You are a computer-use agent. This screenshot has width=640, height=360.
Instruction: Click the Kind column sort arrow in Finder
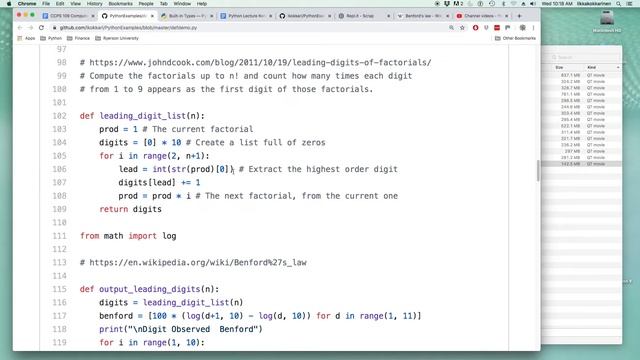point(618,67)
